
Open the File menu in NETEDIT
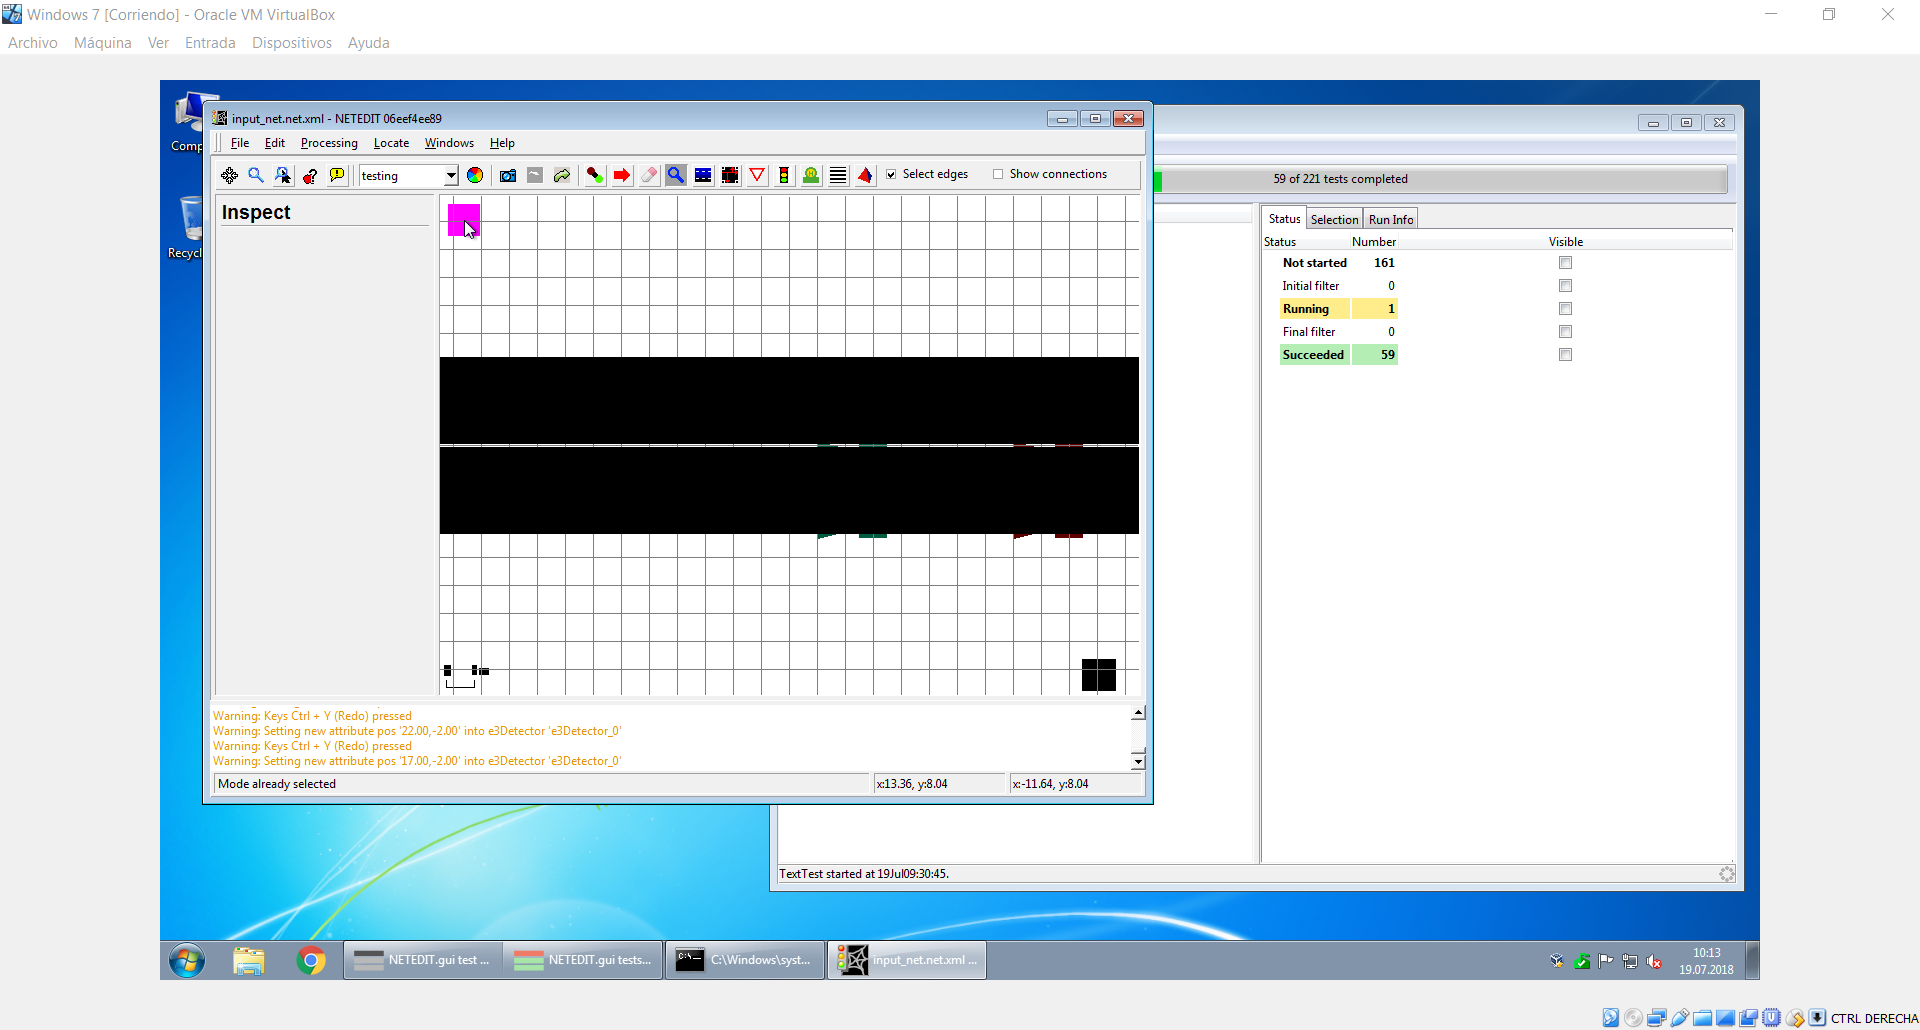coord(240,143)
